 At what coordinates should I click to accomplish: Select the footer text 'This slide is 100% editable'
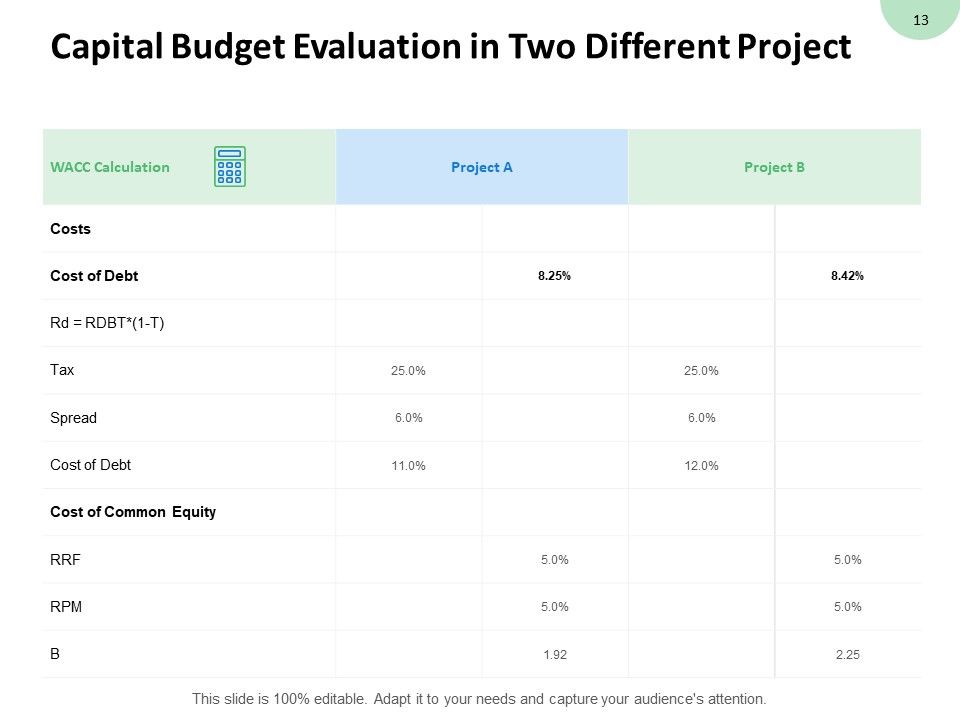279,699
